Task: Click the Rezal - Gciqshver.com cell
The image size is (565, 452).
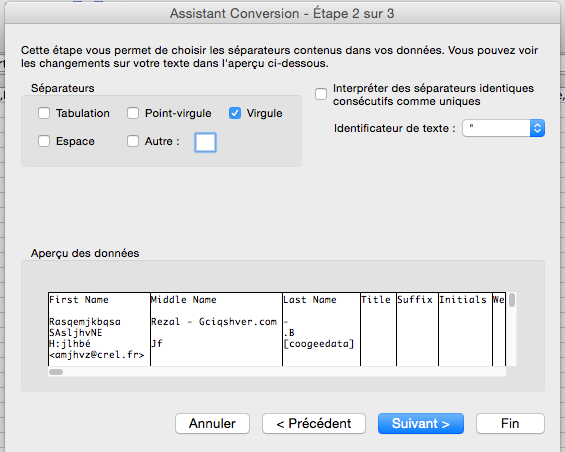Action: (x=214, y=322)
